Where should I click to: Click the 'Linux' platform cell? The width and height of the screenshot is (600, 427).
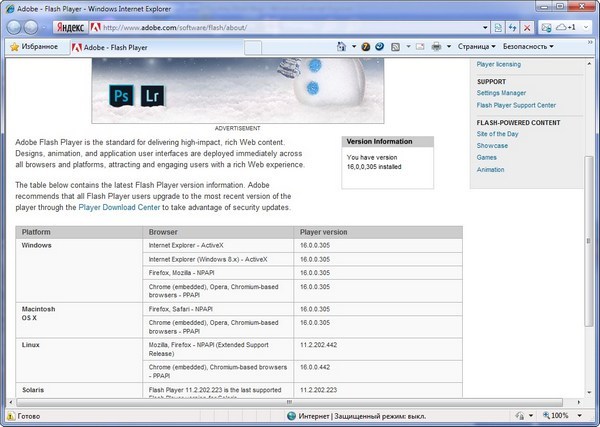coord(79,360)
